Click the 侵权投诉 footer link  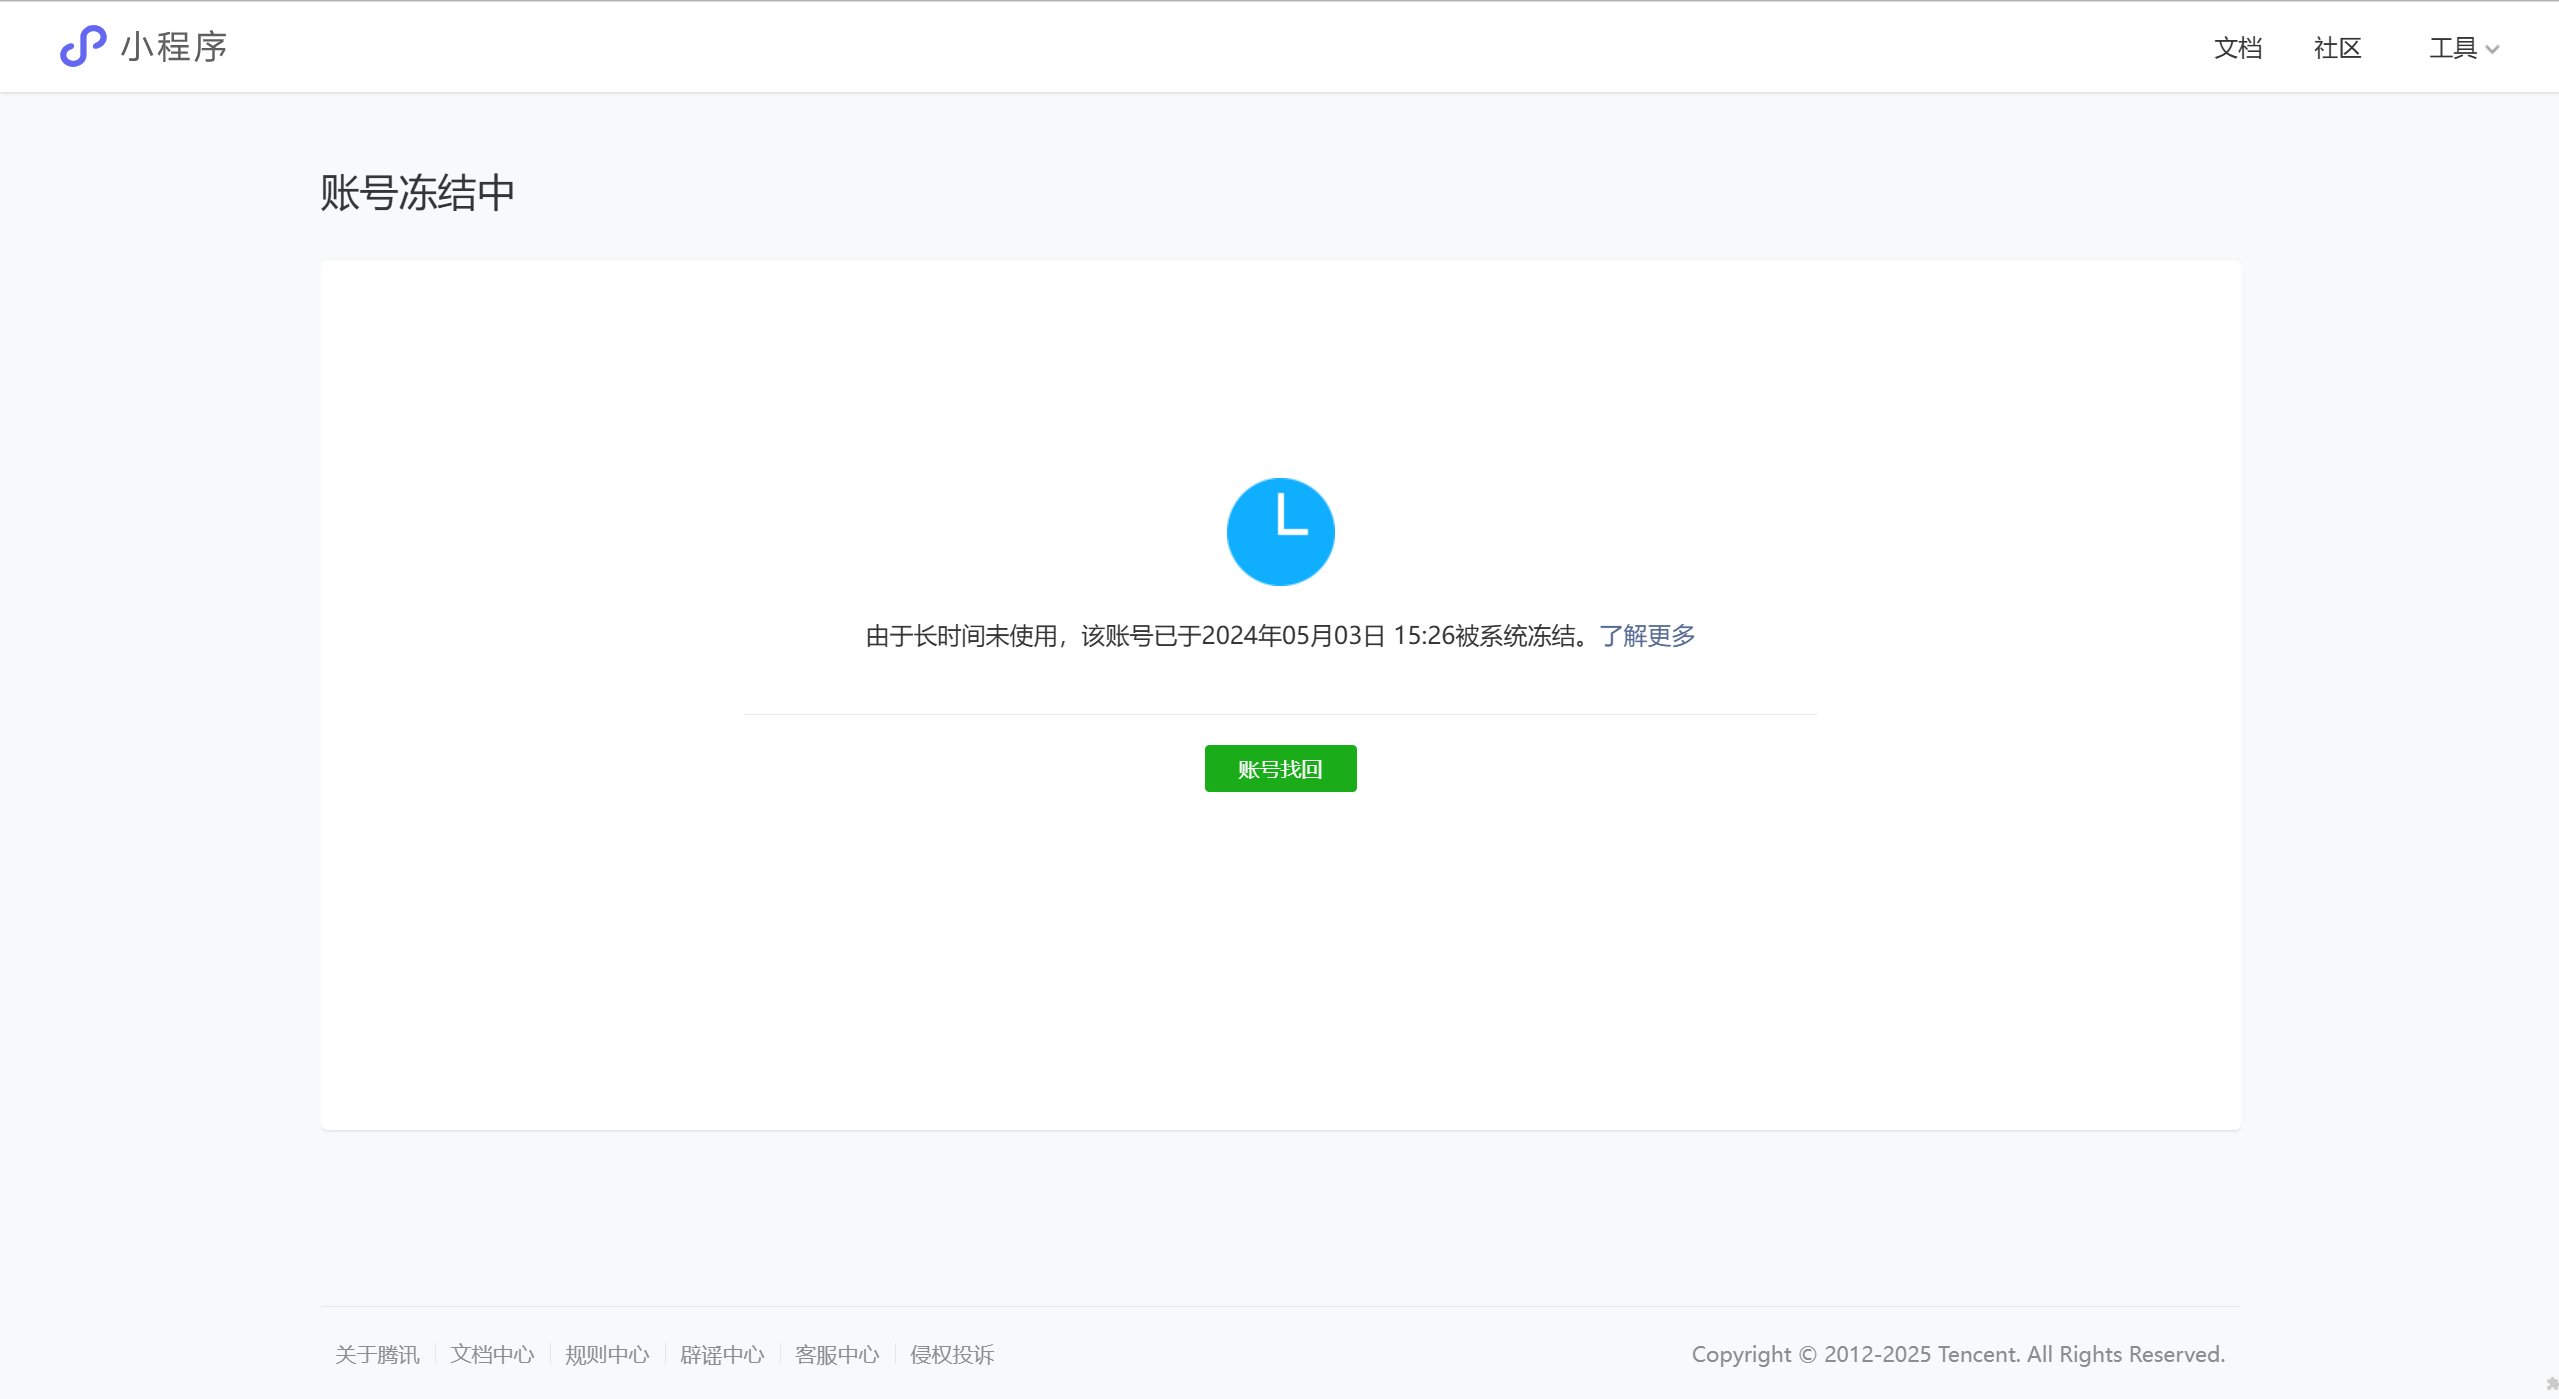coord(952,1355)
